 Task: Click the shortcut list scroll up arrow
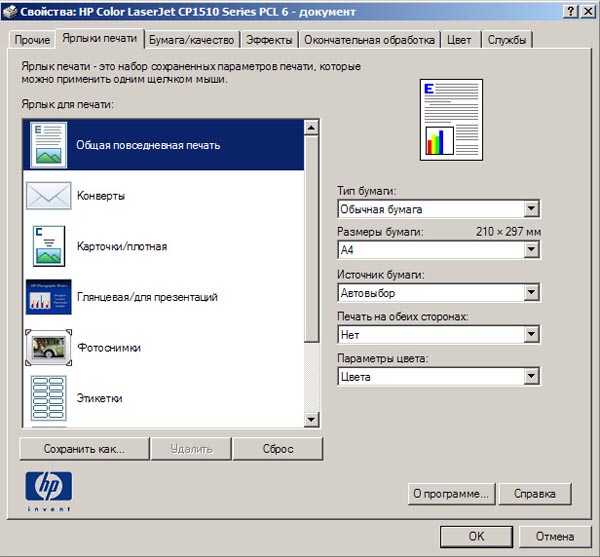(311, 127)
